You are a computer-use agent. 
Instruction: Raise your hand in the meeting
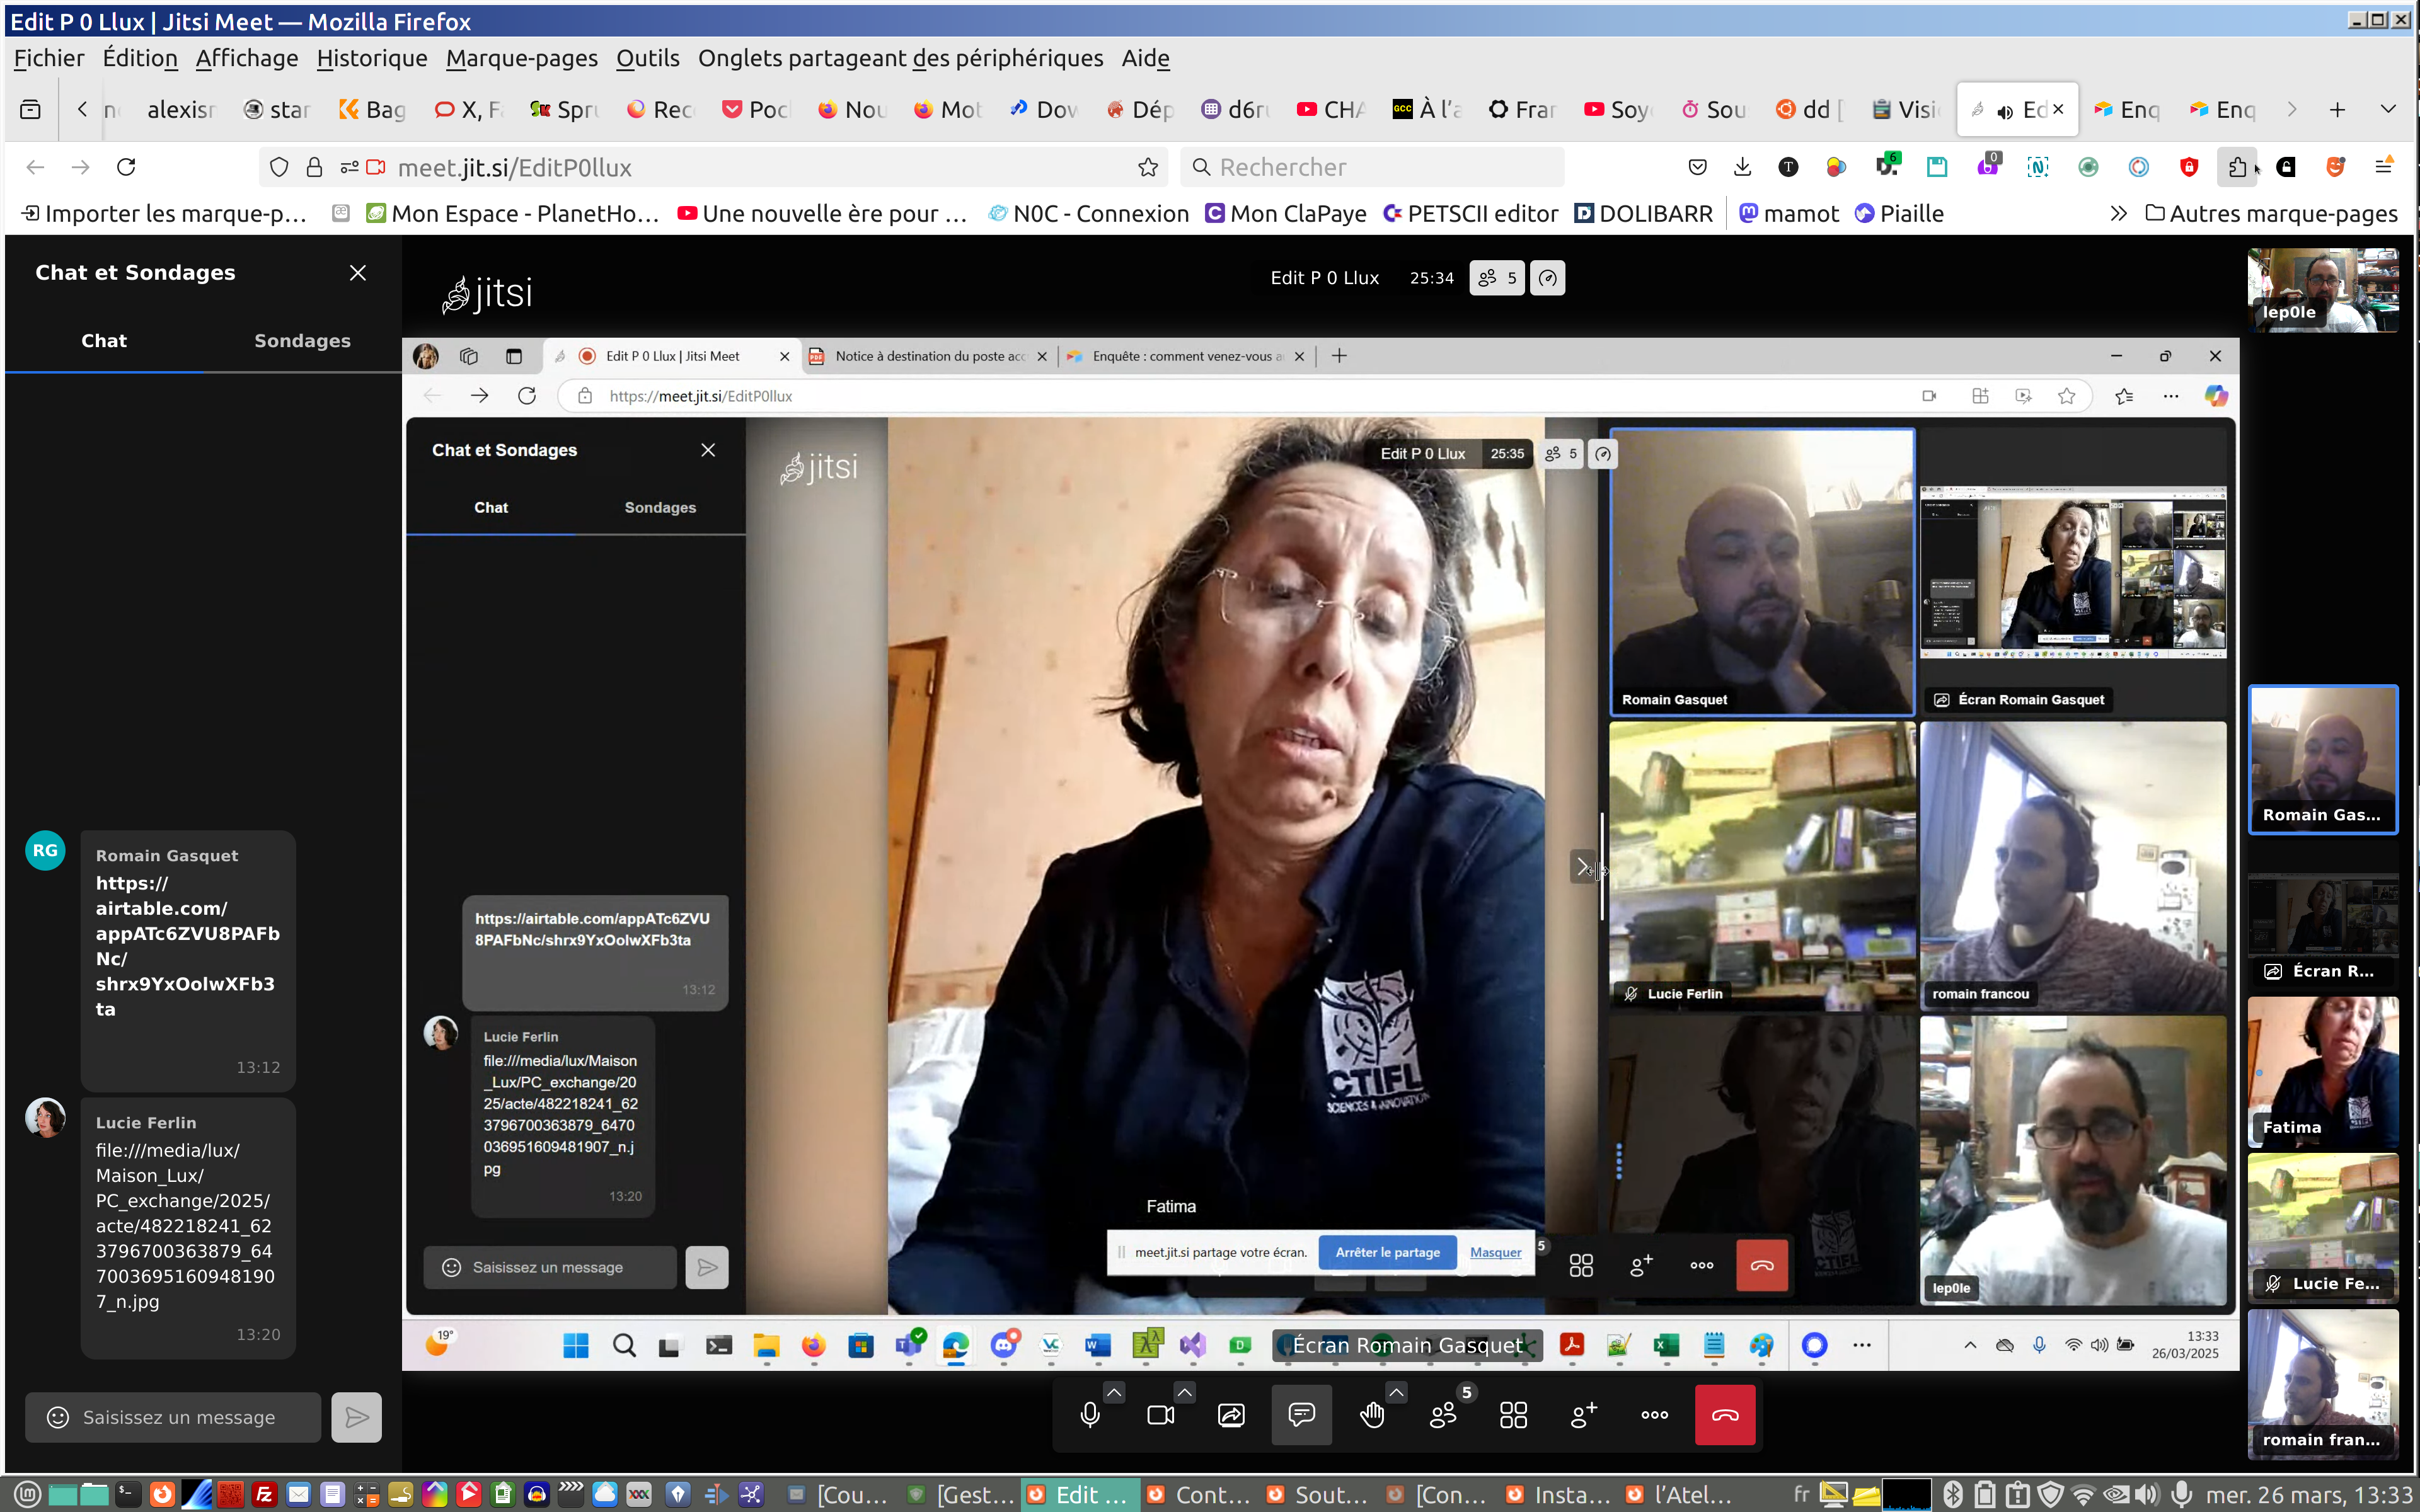point(1372,1414)
